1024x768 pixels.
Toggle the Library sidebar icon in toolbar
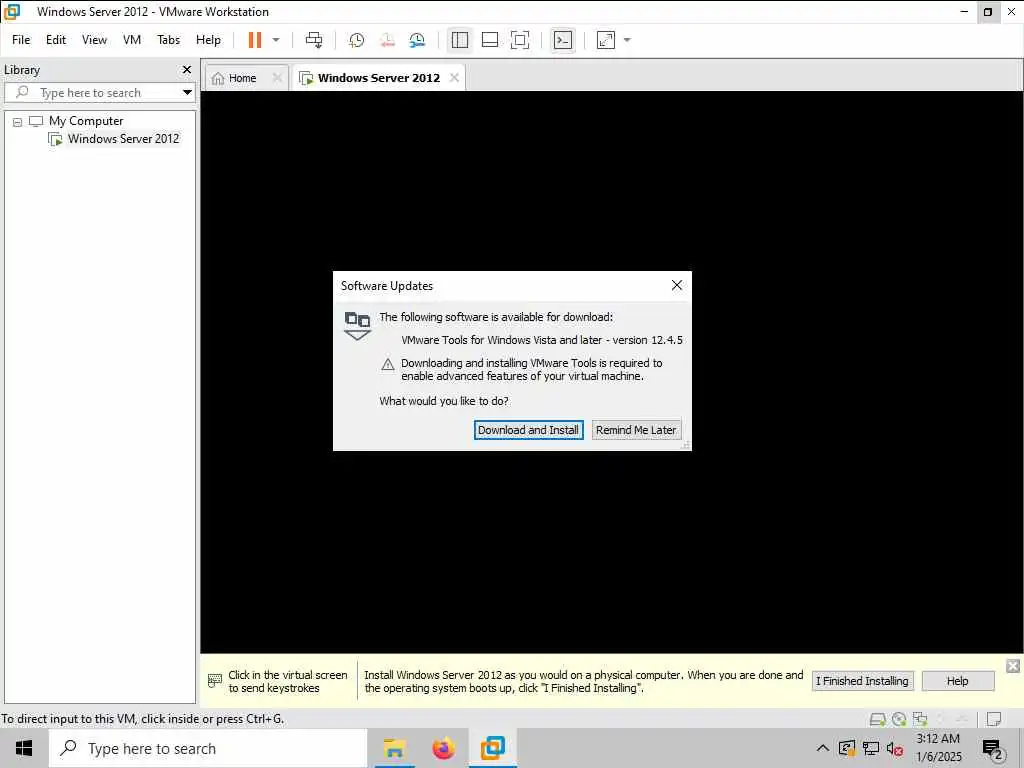[460, 40]
